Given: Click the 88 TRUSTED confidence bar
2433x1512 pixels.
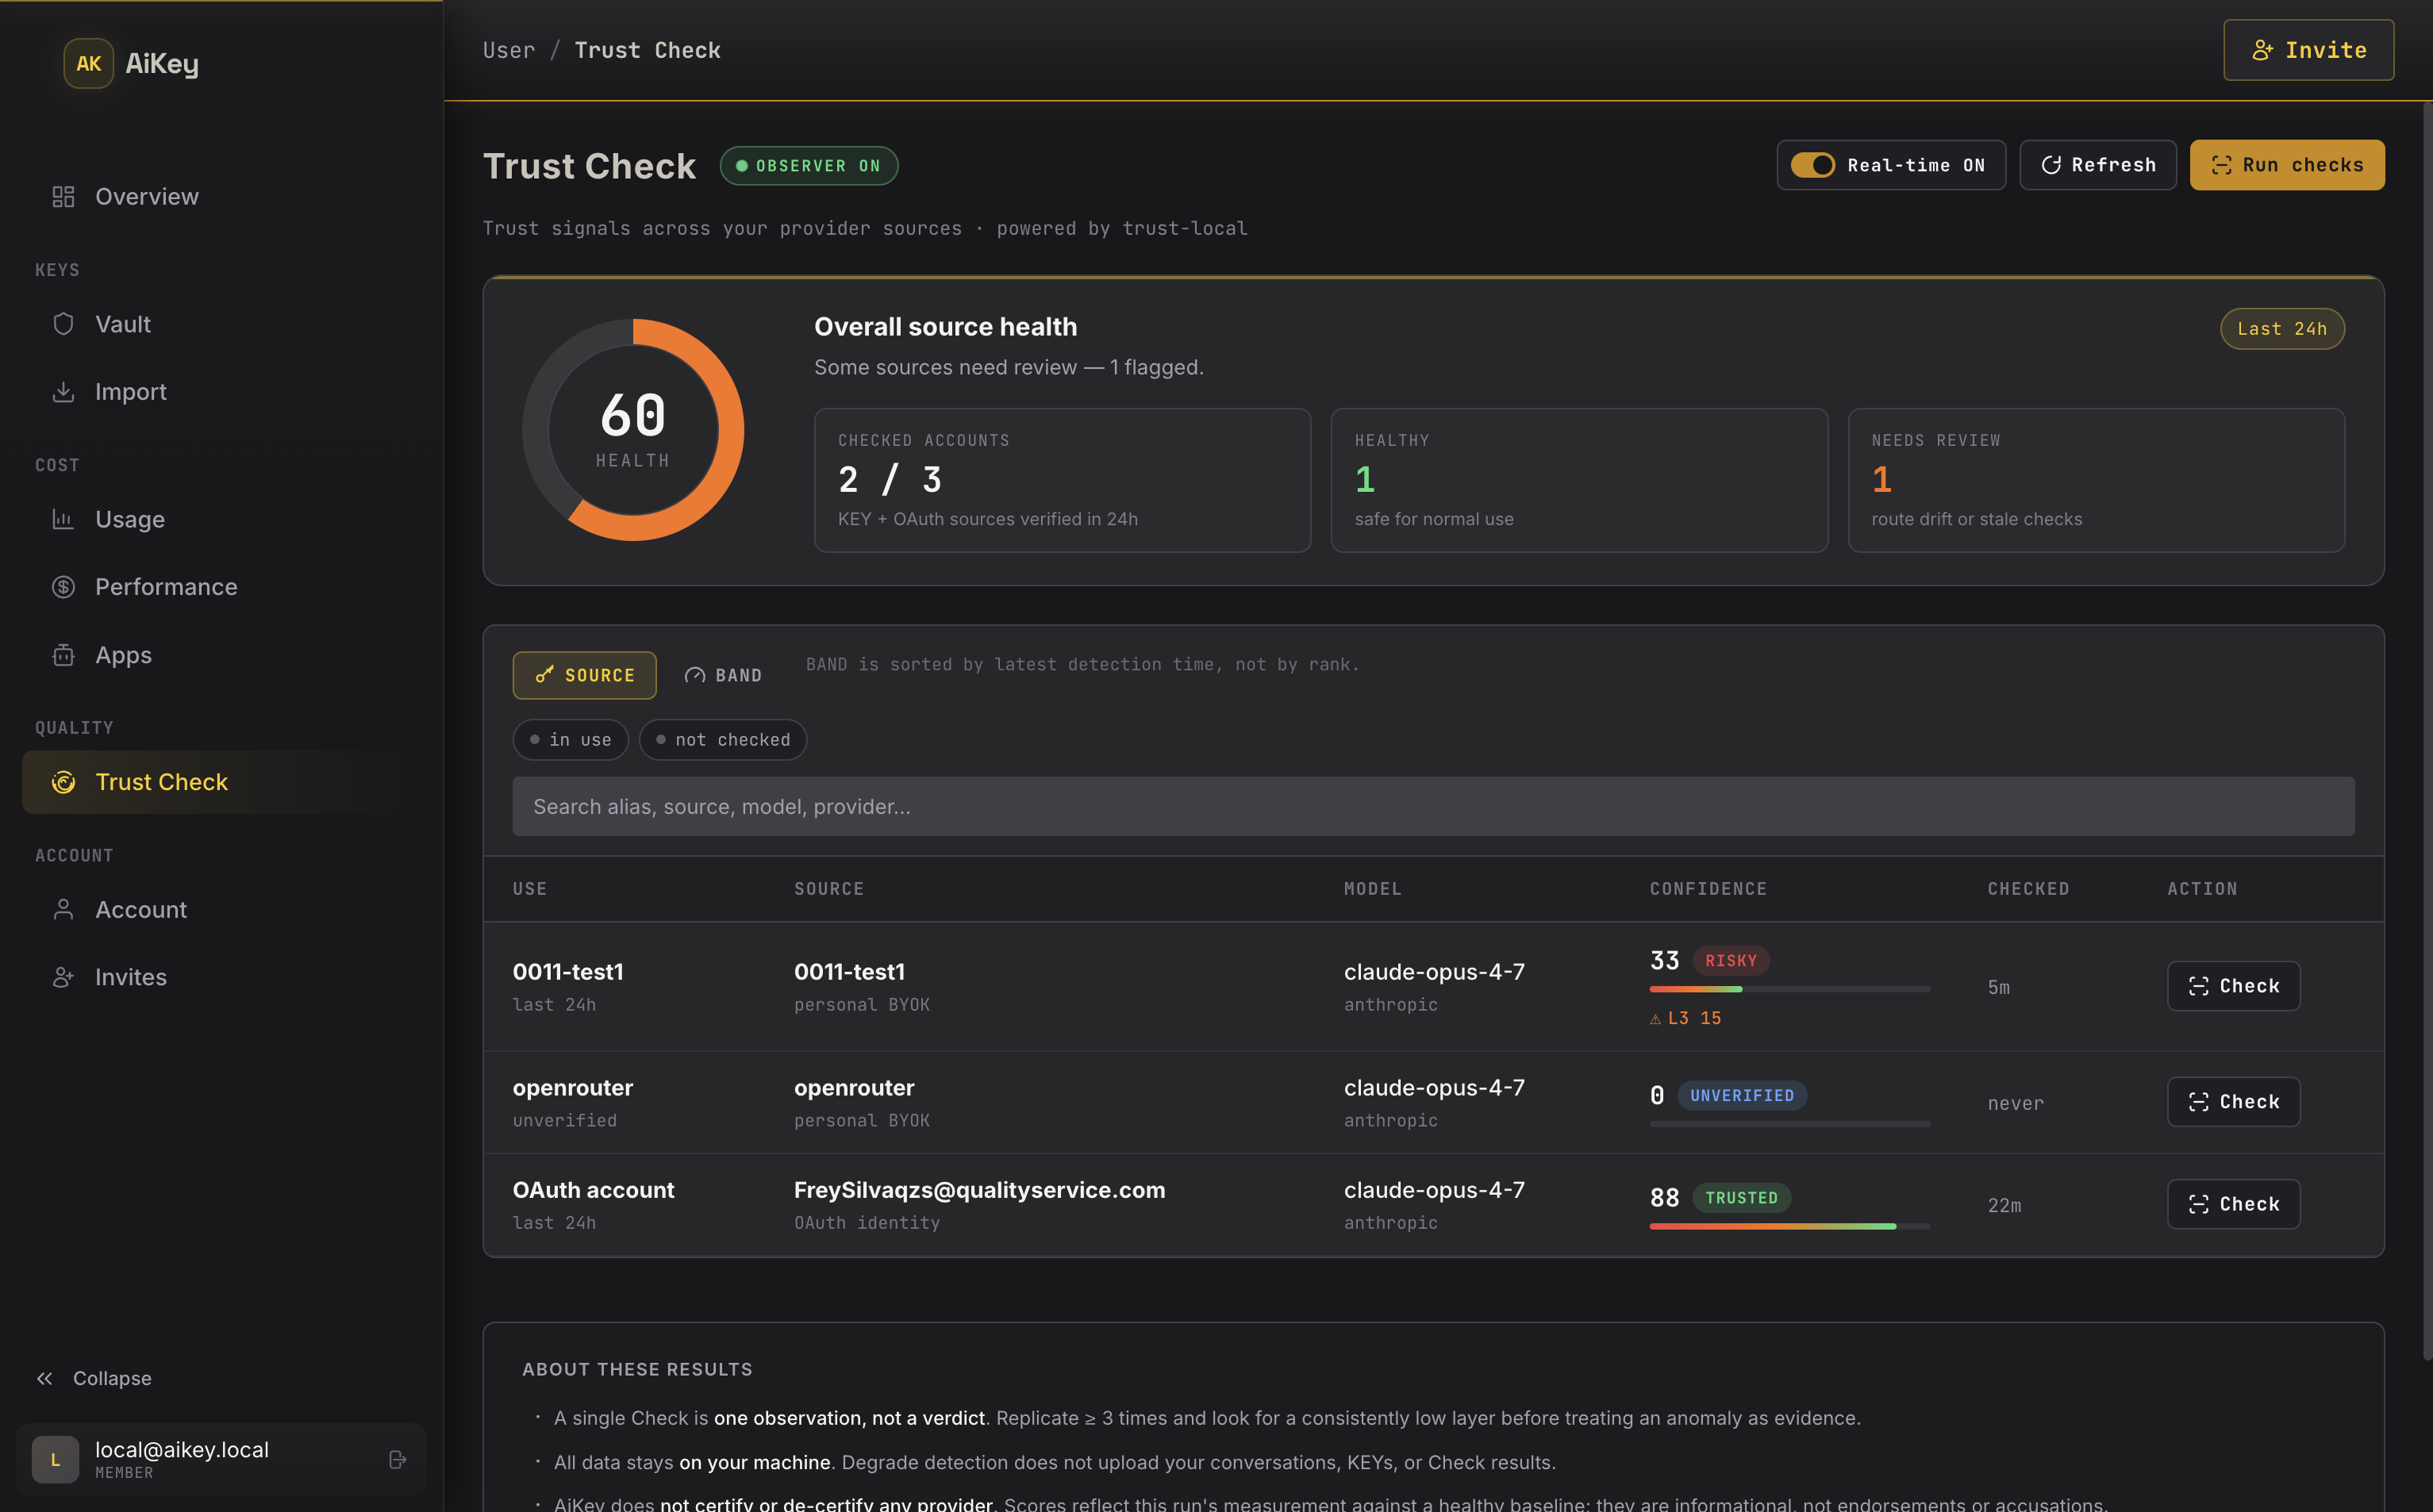Looking at the screenshot, I should (x=1789, y=1226).
